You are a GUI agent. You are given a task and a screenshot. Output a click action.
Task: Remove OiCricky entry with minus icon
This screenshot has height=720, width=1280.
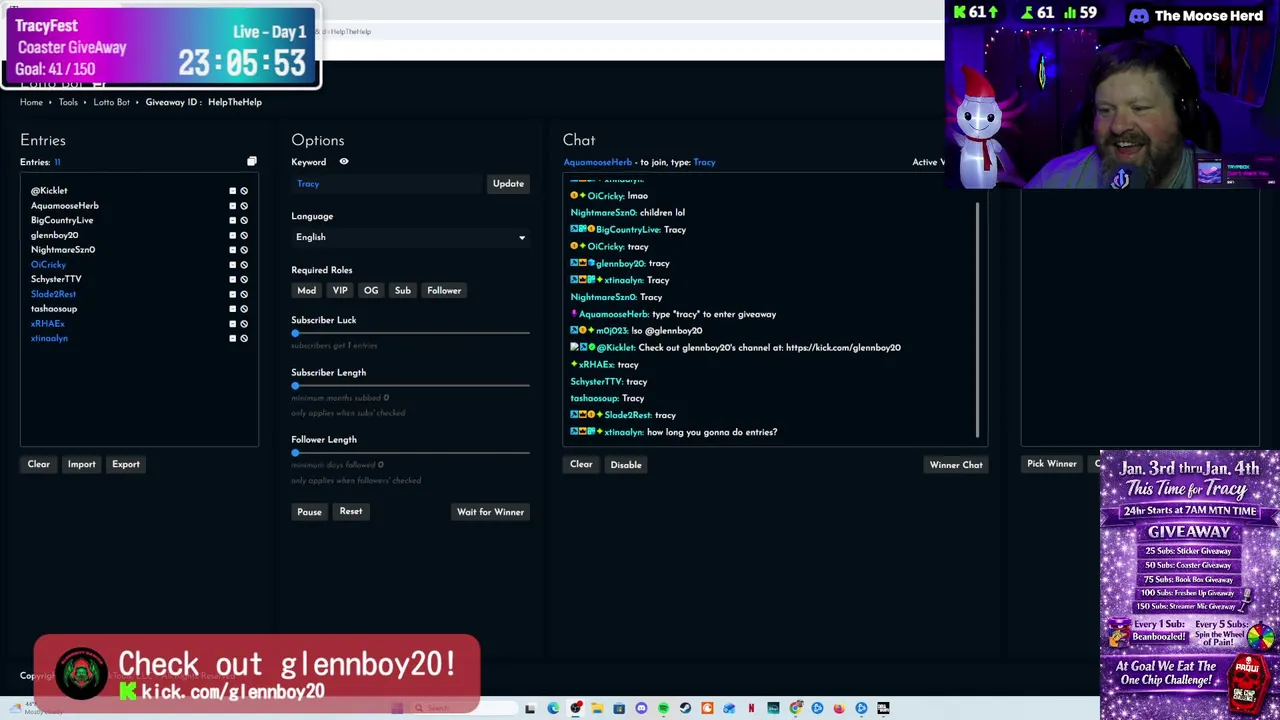233,265
